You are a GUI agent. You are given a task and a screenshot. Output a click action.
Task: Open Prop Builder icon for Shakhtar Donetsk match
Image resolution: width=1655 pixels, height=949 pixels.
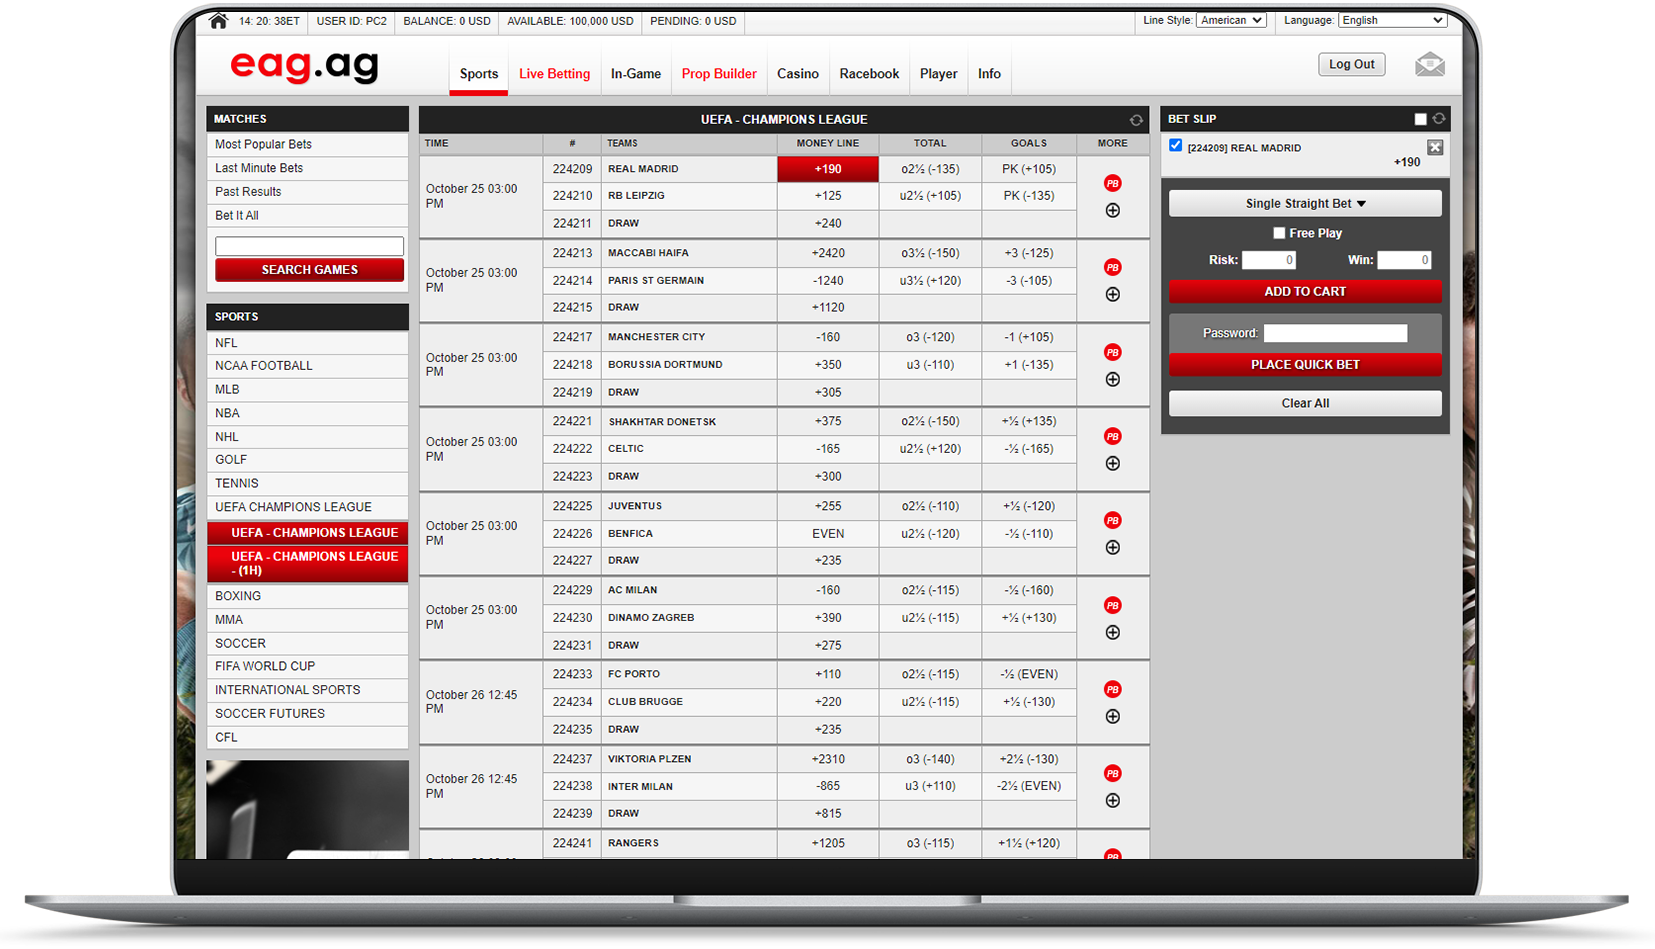click(1112, 436)
